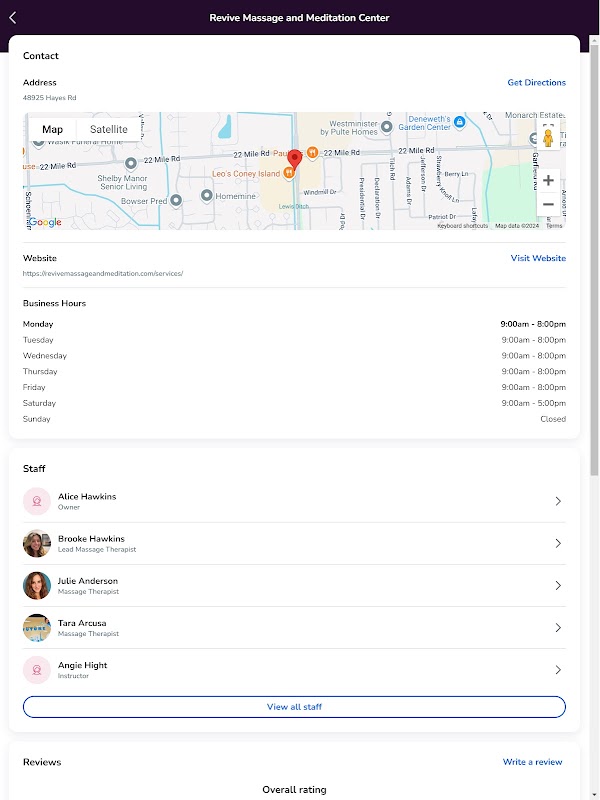Click the Bowser Pred map marker
Viewport: 600px width, 800px height.
coord(176,201)
